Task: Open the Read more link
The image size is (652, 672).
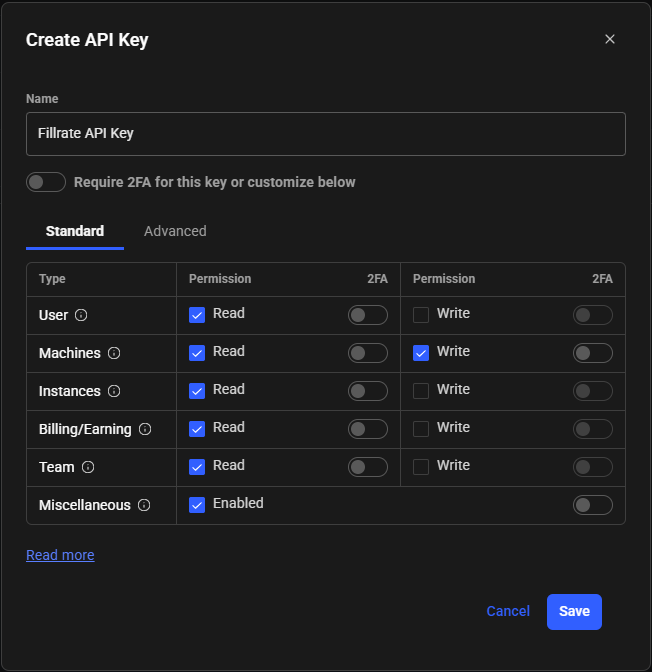Action: tap(60, 555)
